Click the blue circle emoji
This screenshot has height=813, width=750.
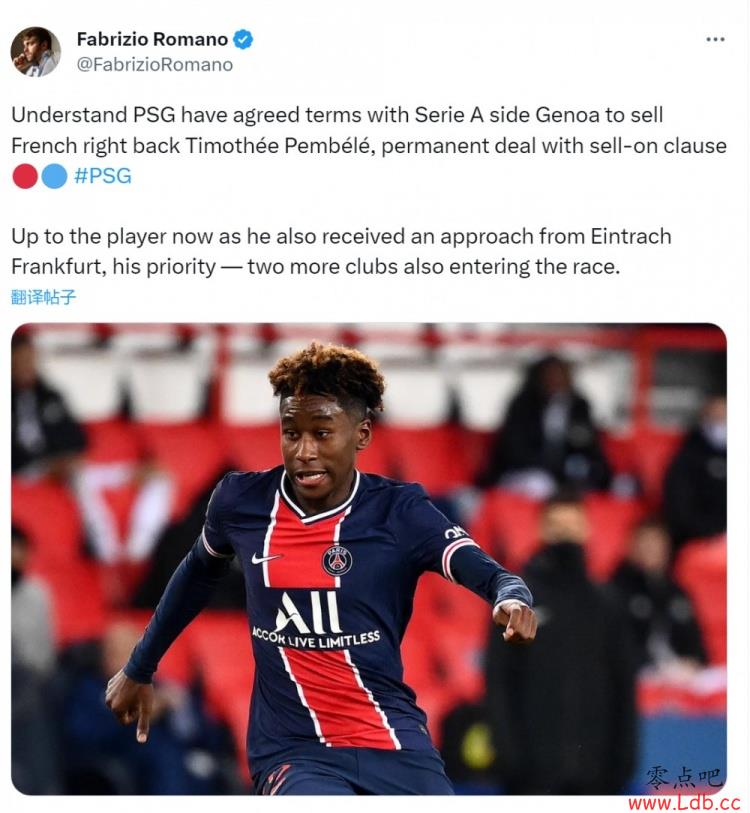54,176
